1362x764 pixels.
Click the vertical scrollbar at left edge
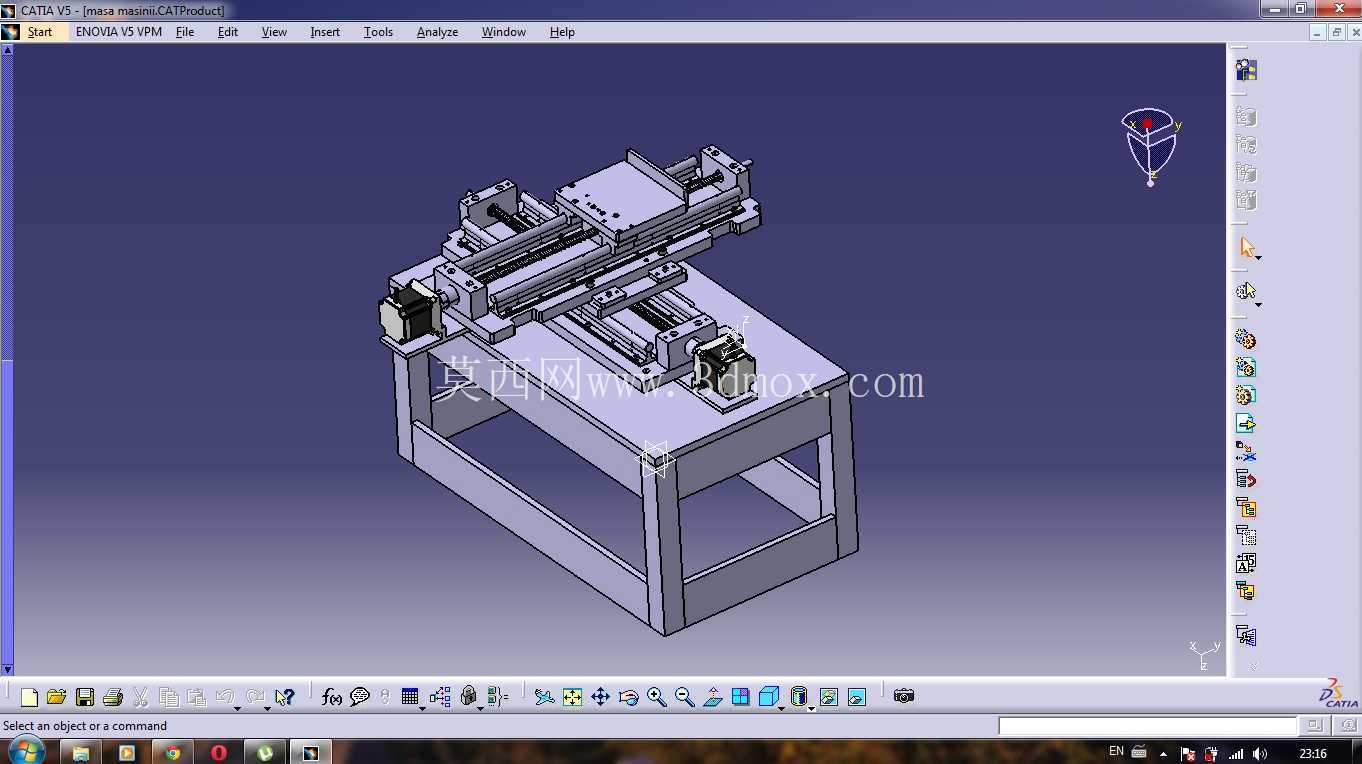(x=7, y=360)
